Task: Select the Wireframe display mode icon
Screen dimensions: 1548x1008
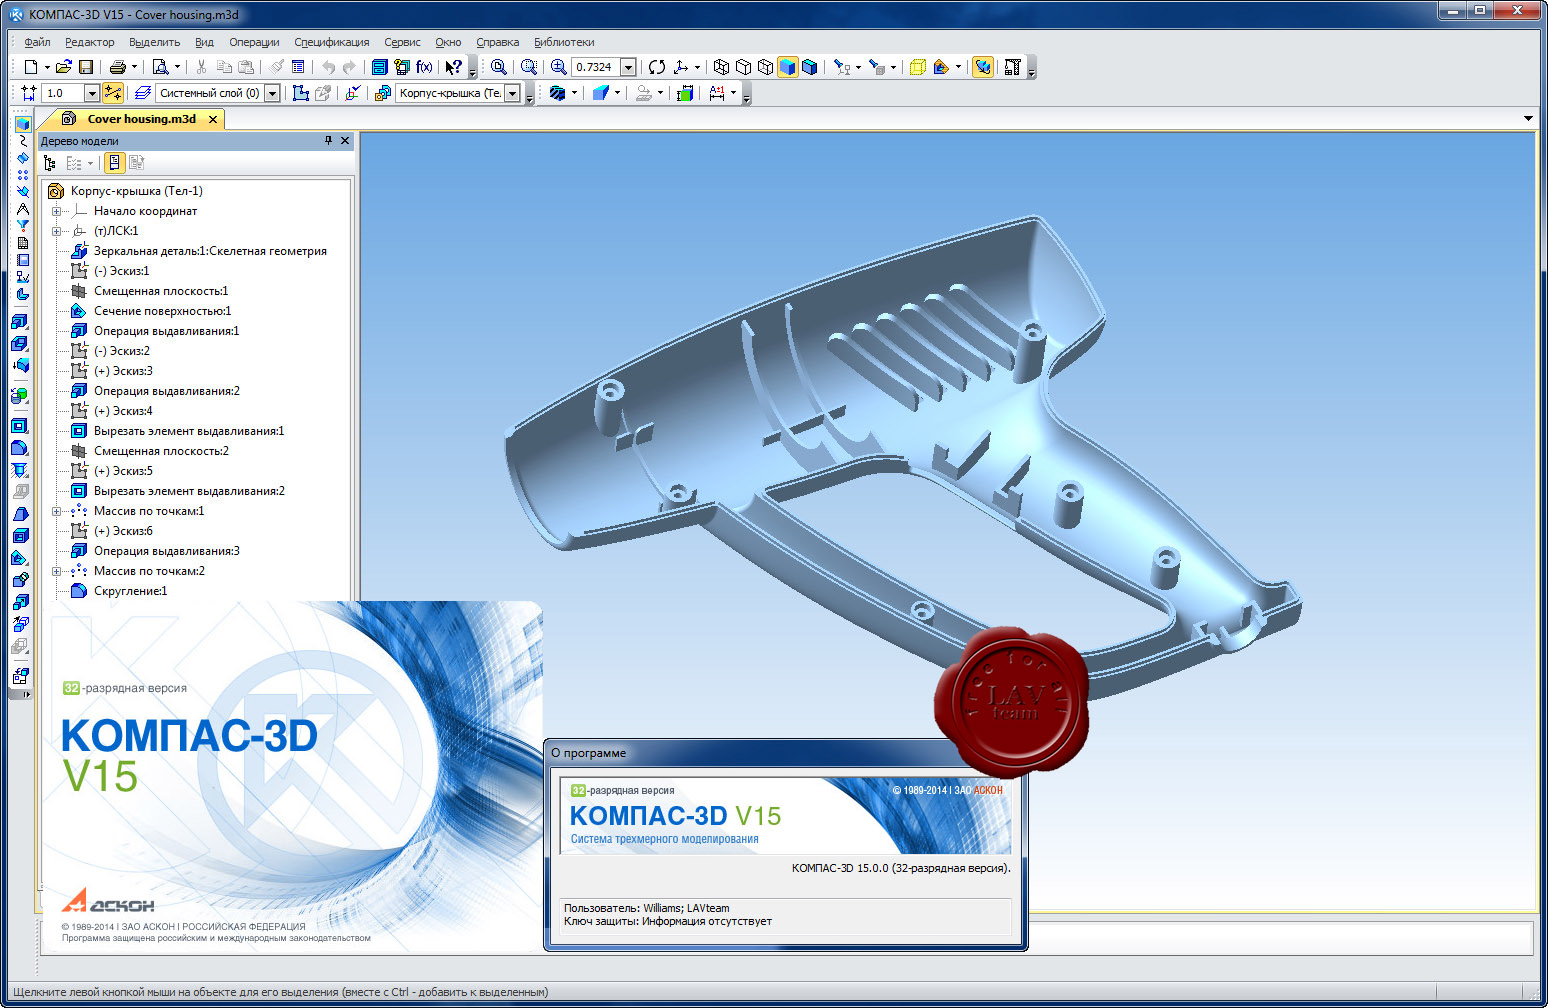Action: click(721, 67)
